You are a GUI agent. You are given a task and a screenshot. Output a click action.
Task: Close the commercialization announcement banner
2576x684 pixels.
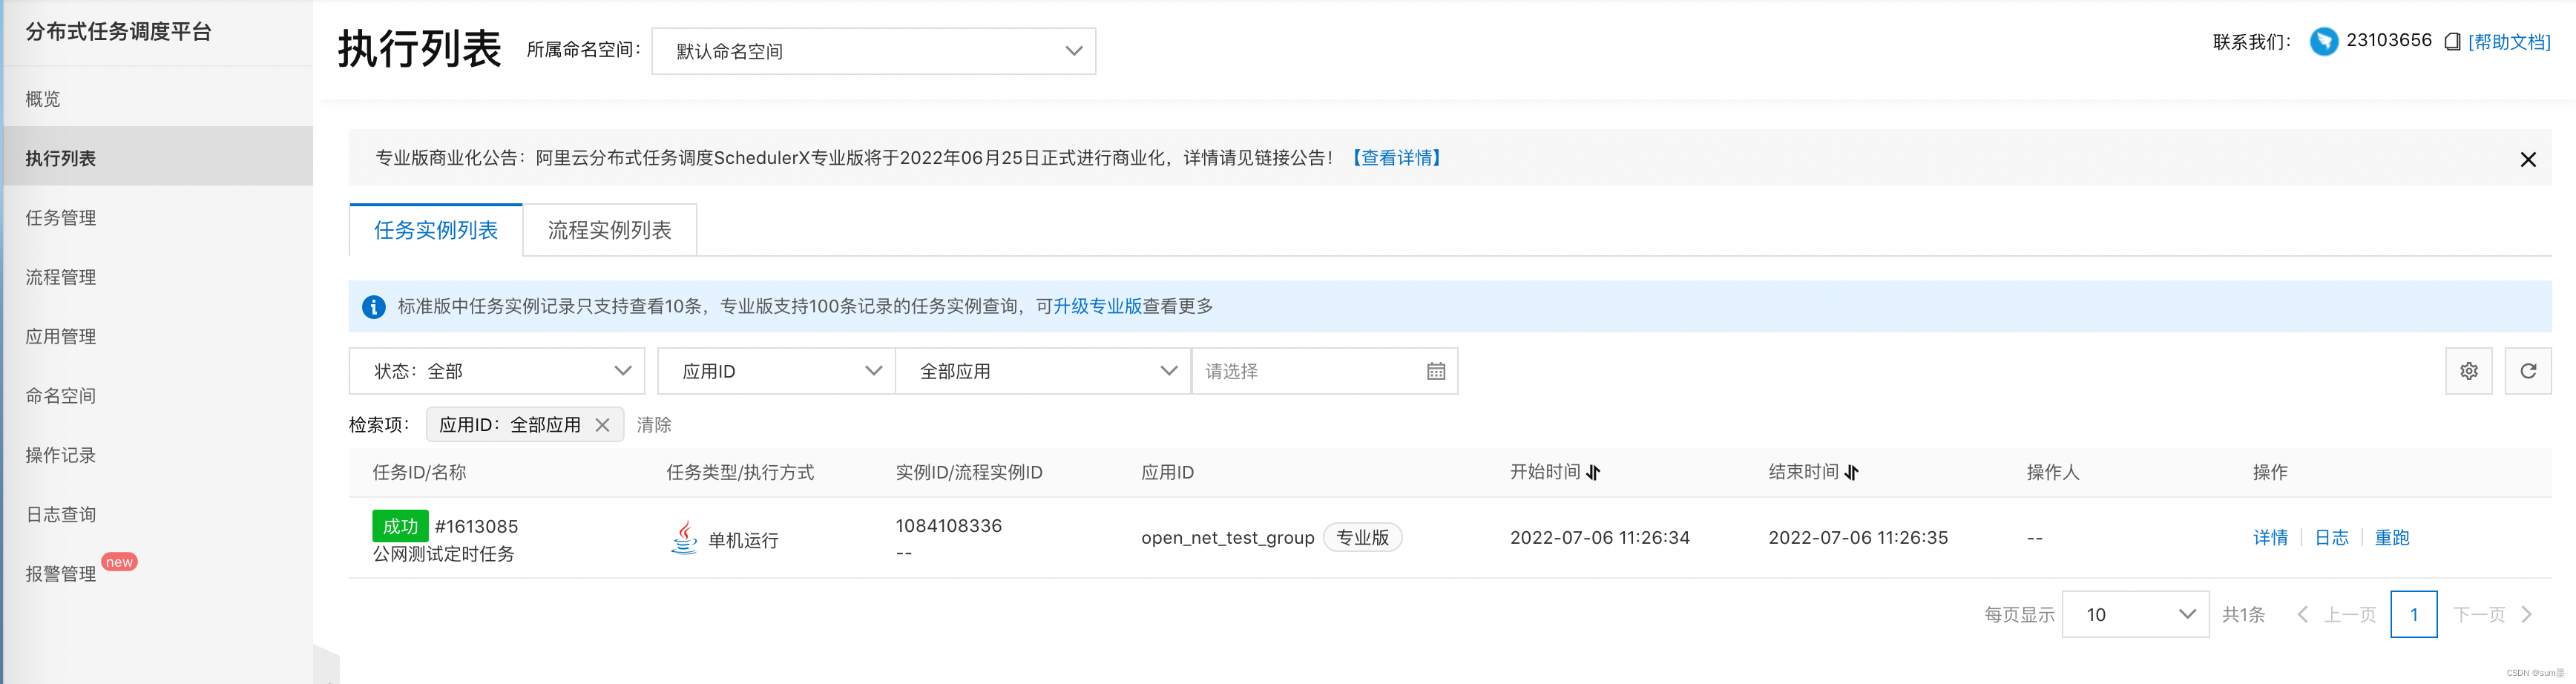click(2527, 159)
